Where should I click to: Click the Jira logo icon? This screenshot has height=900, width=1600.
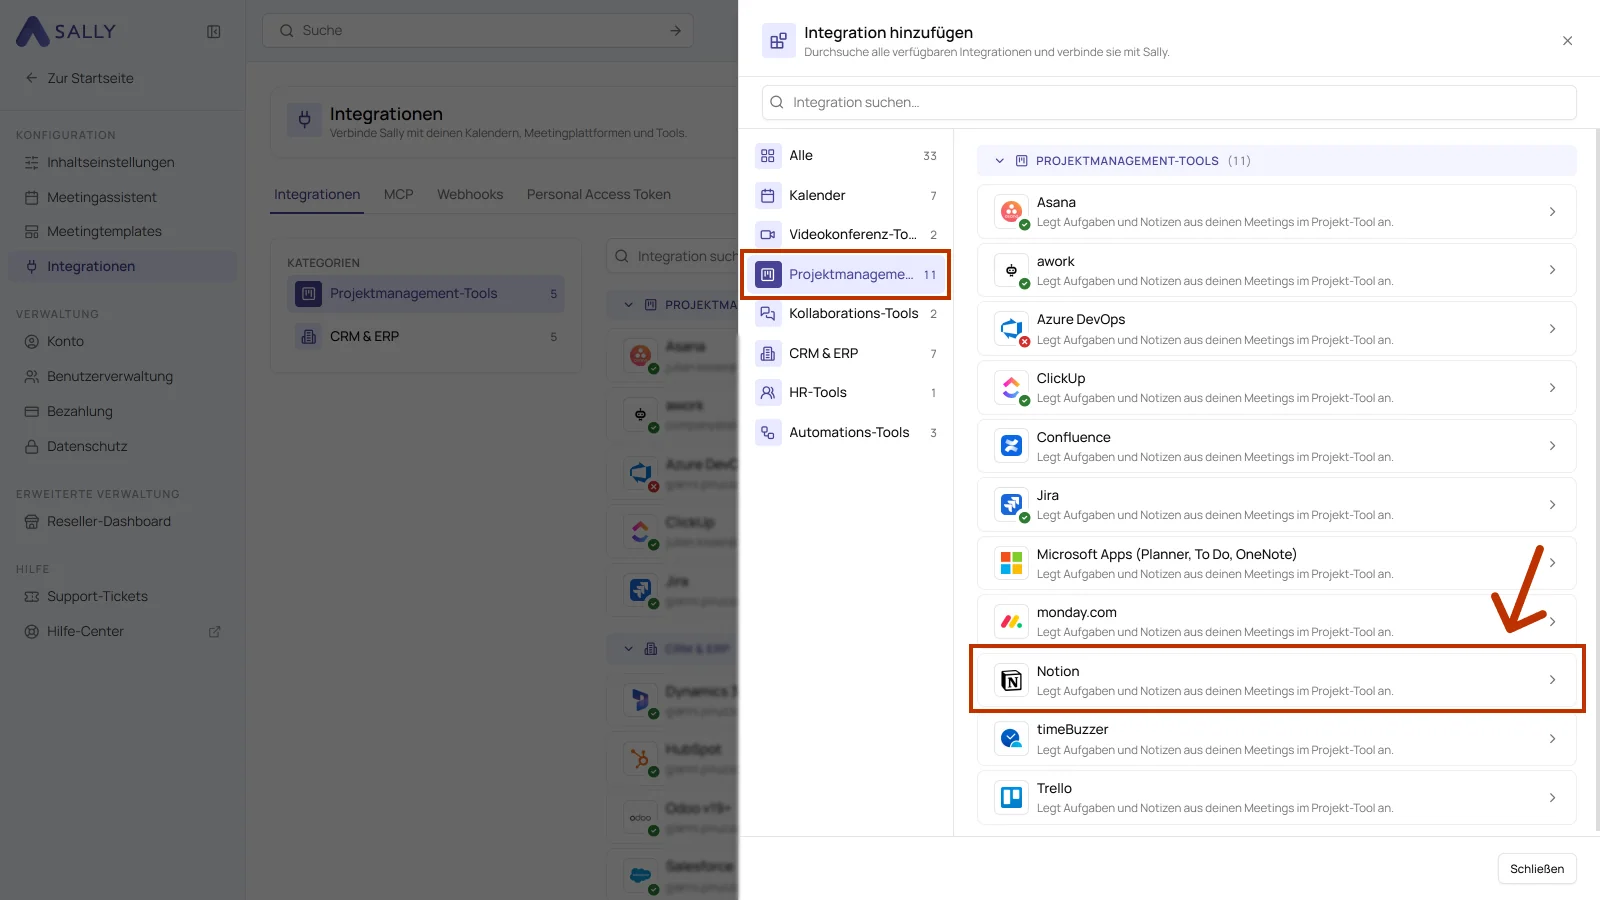click(1011, 504)
